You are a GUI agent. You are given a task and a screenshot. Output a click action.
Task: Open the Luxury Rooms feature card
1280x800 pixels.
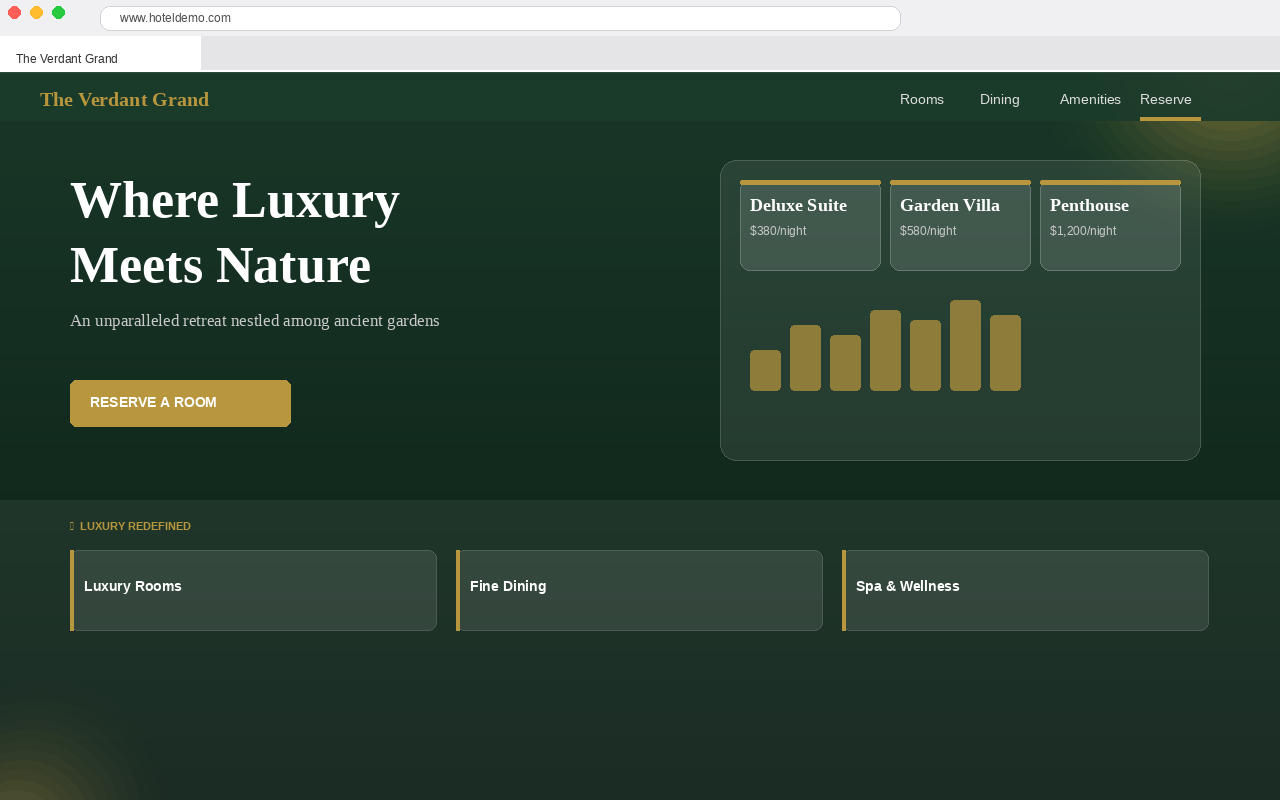(253, 590)
